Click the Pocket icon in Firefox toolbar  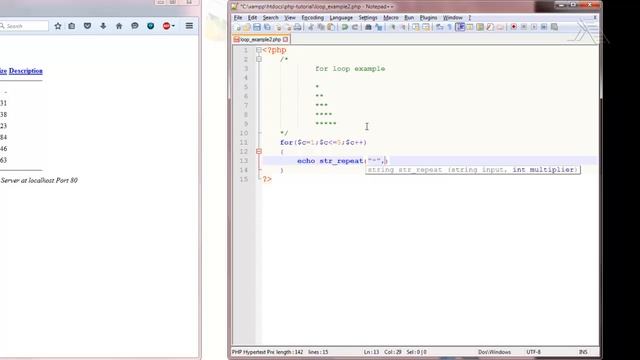tap(87, 26)
